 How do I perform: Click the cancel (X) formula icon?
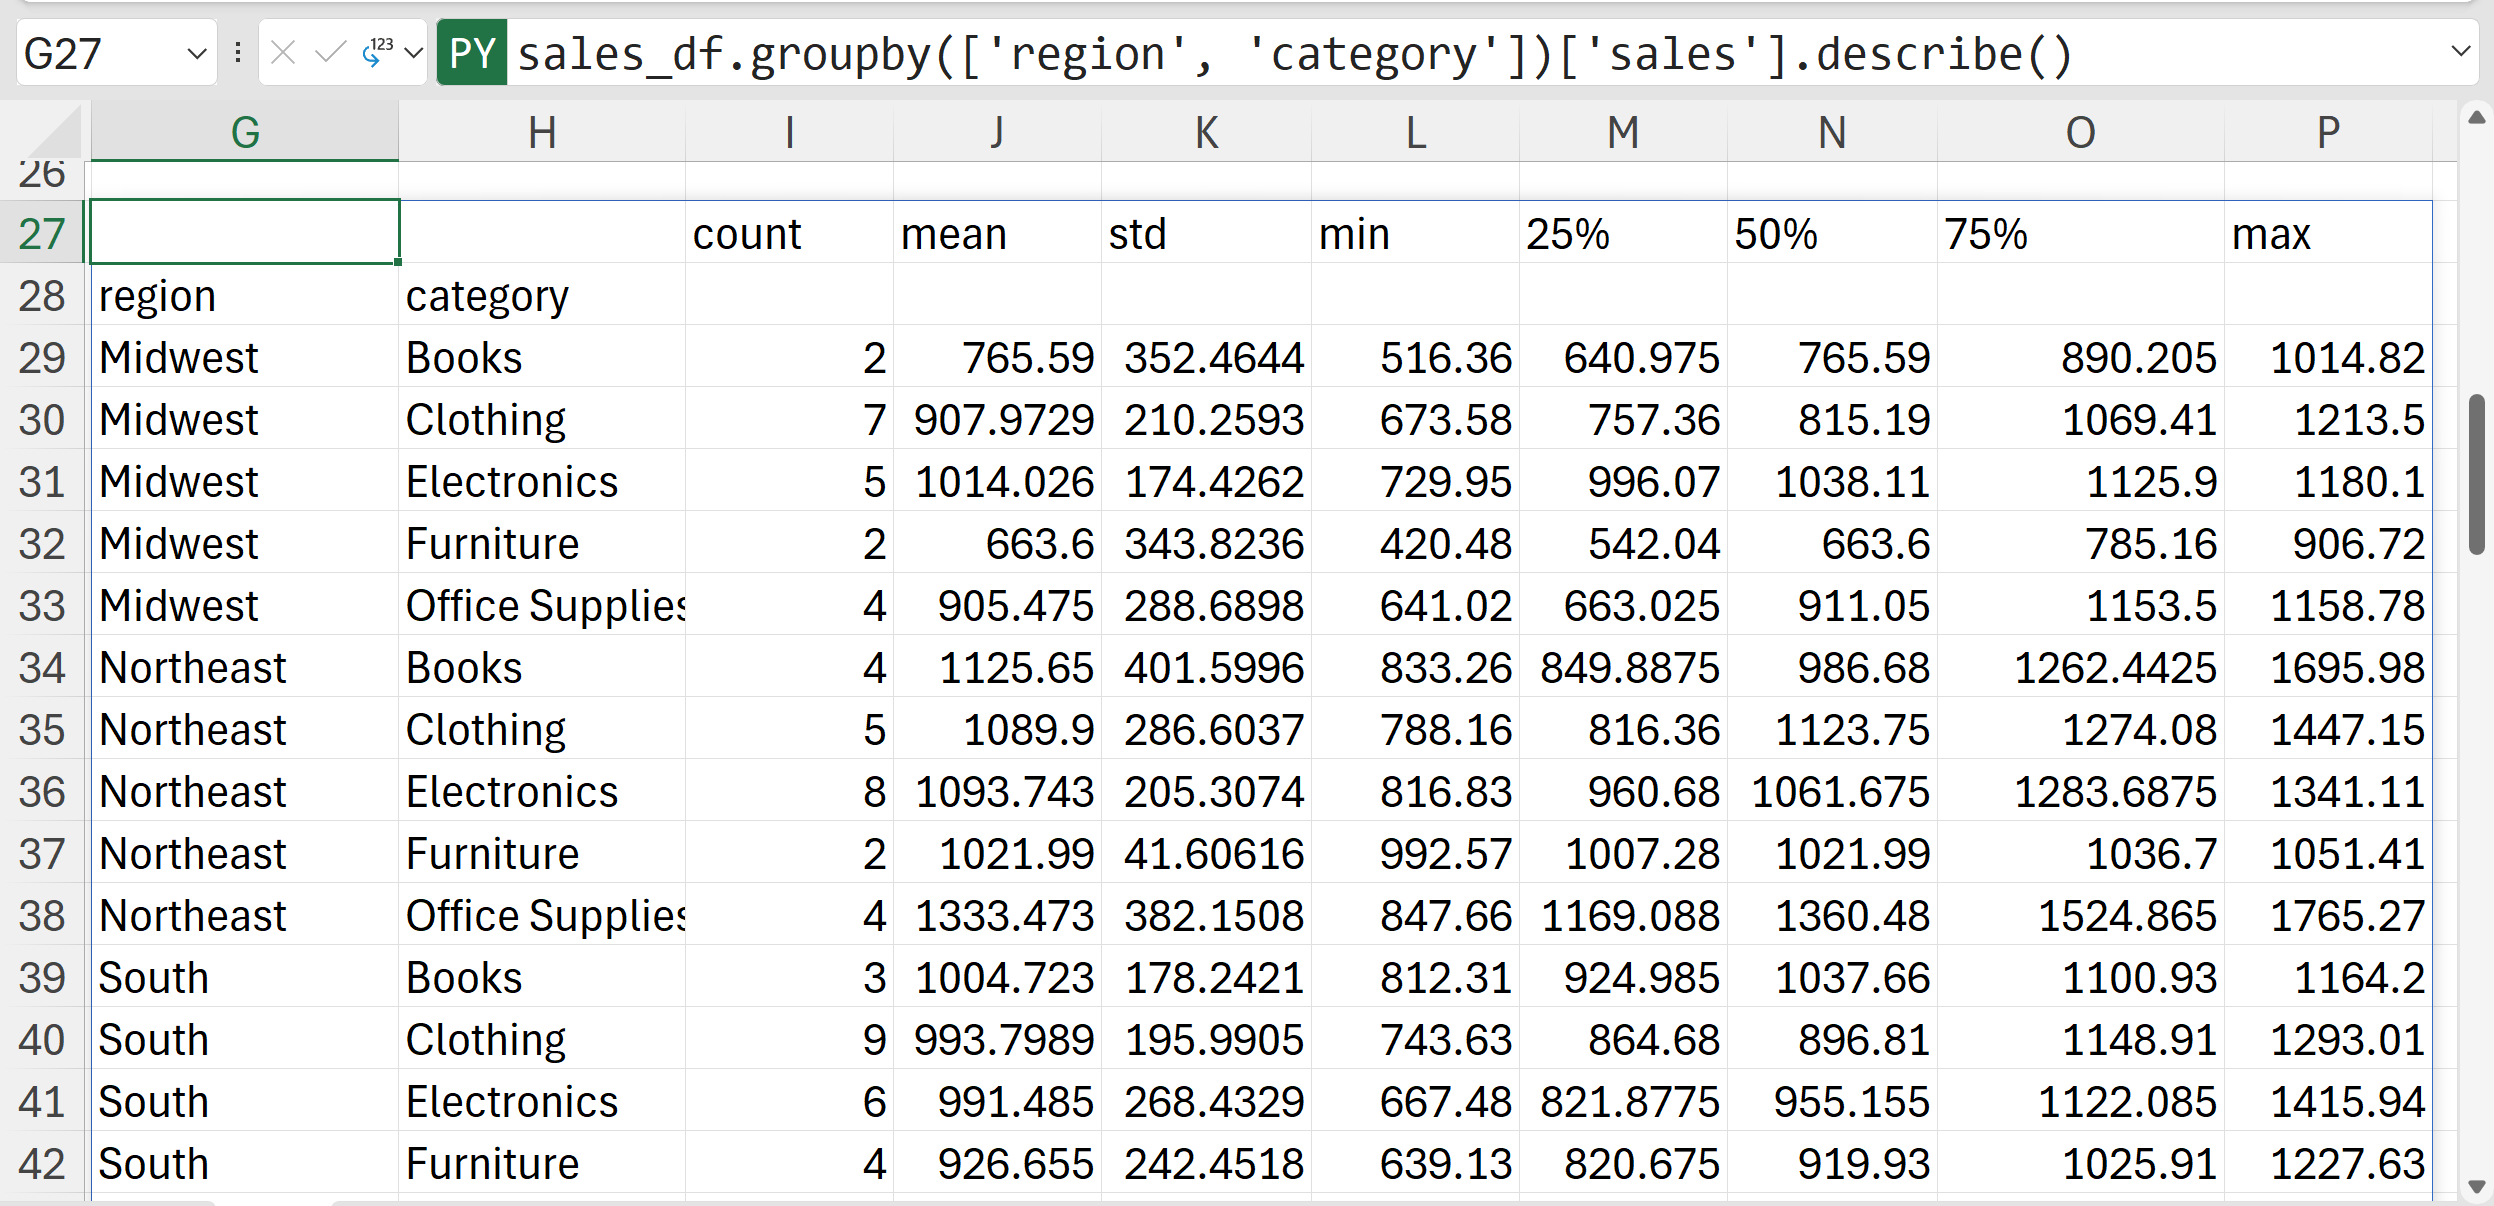[283, 52]
